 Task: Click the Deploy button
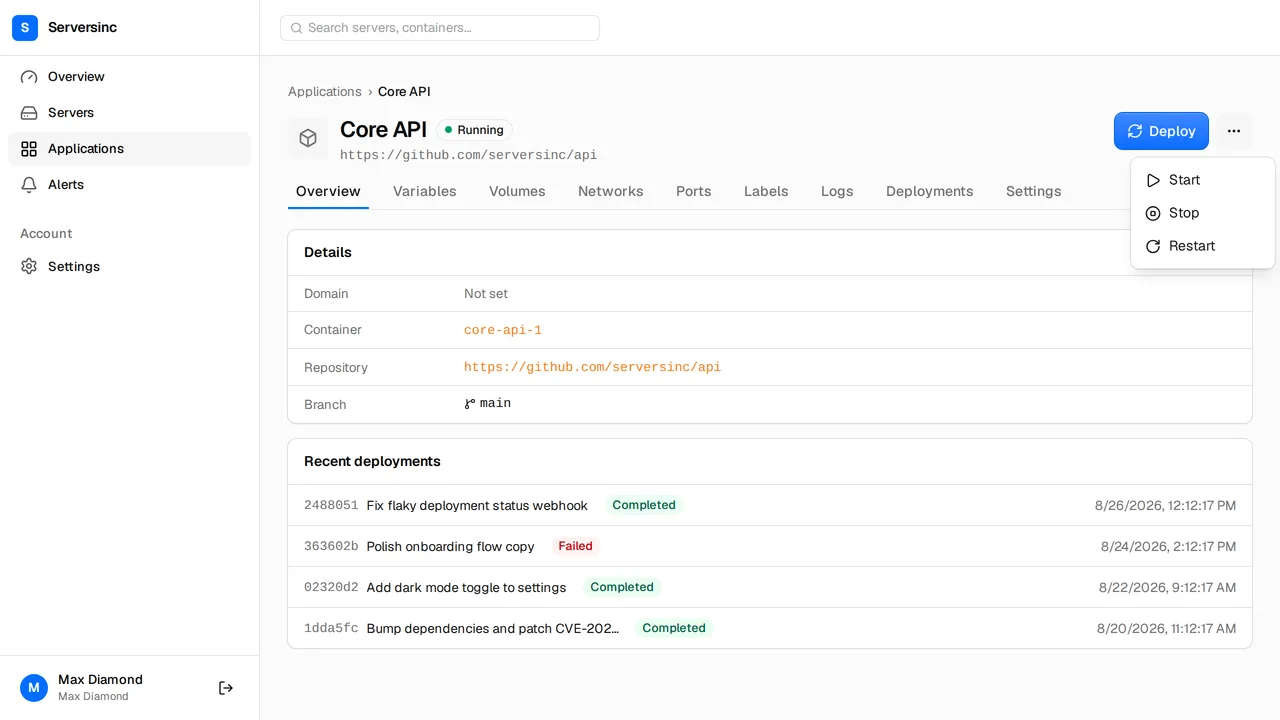(1161, 131)
